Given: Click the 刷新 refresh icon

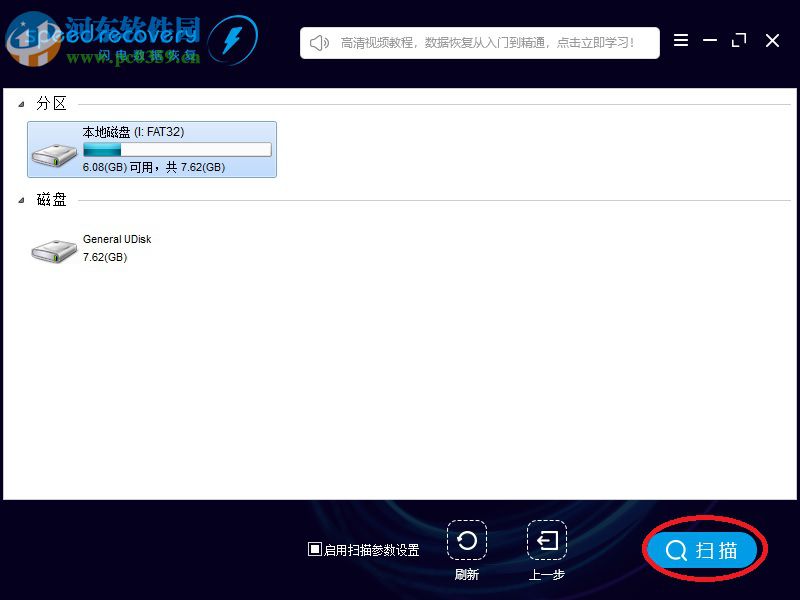Looking at the screenshot, I should pos(468,540).
